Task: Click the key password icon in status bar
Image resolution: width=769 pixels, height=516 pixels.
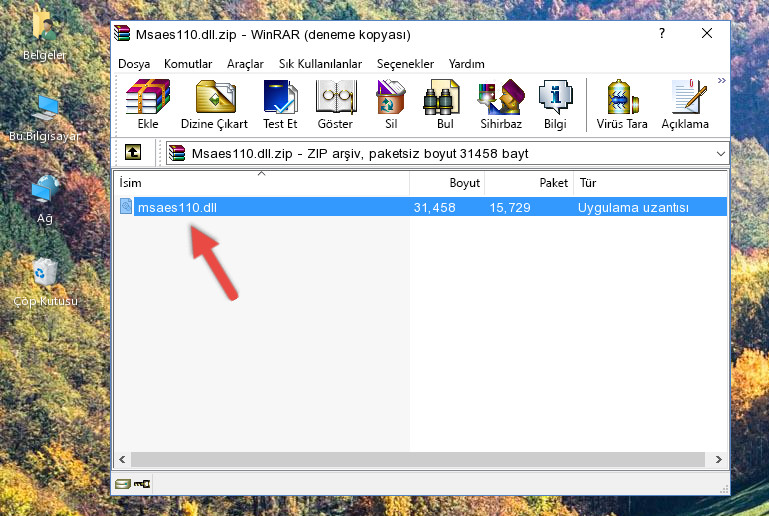Action: (x=142, y=484)
